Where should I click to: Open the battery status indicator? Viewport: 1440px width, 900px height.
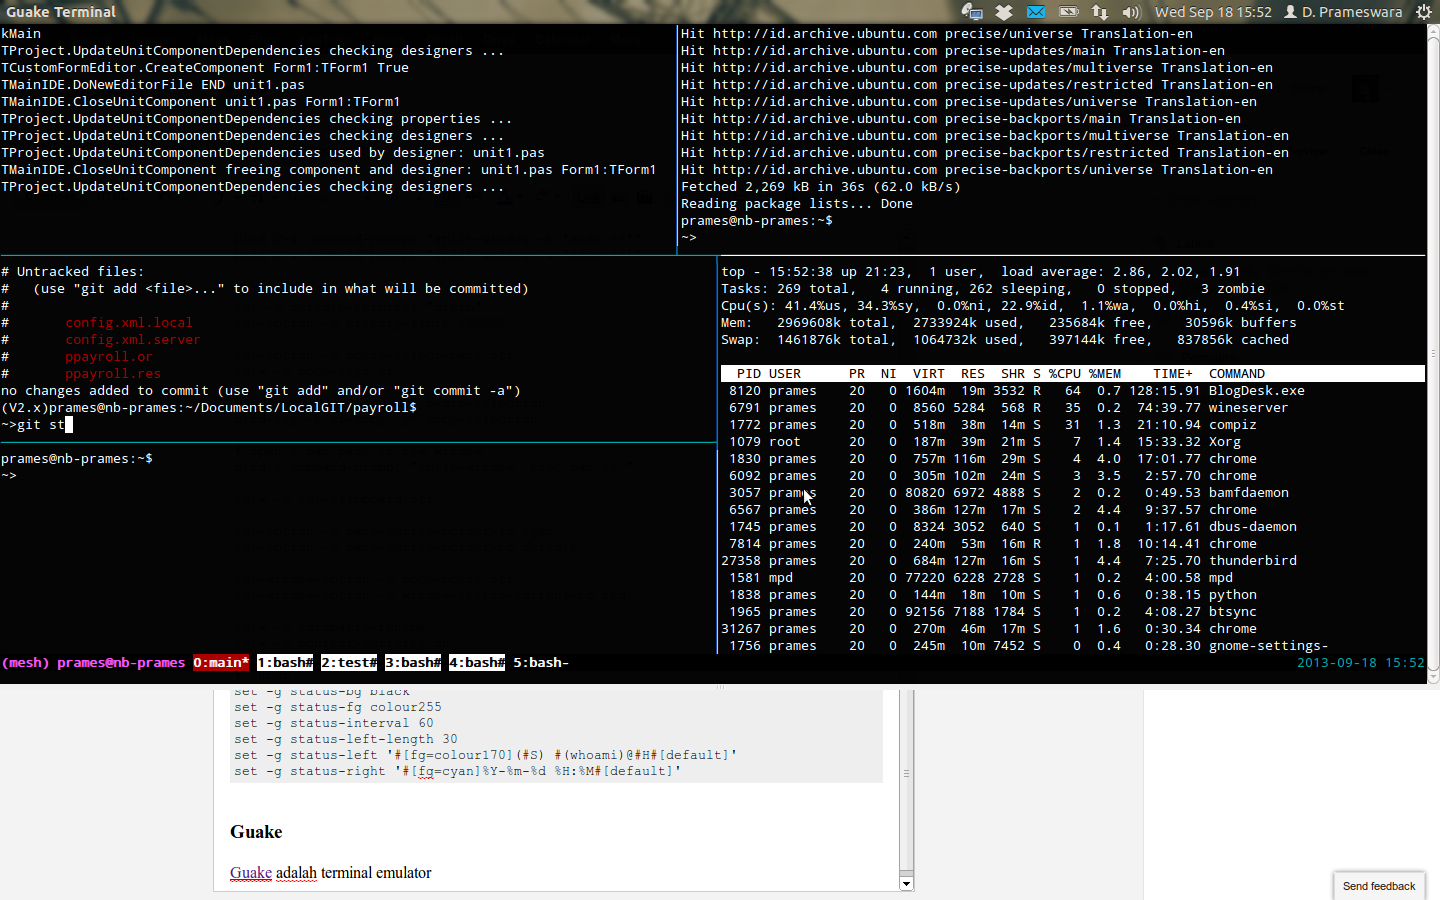point(1068,12)
